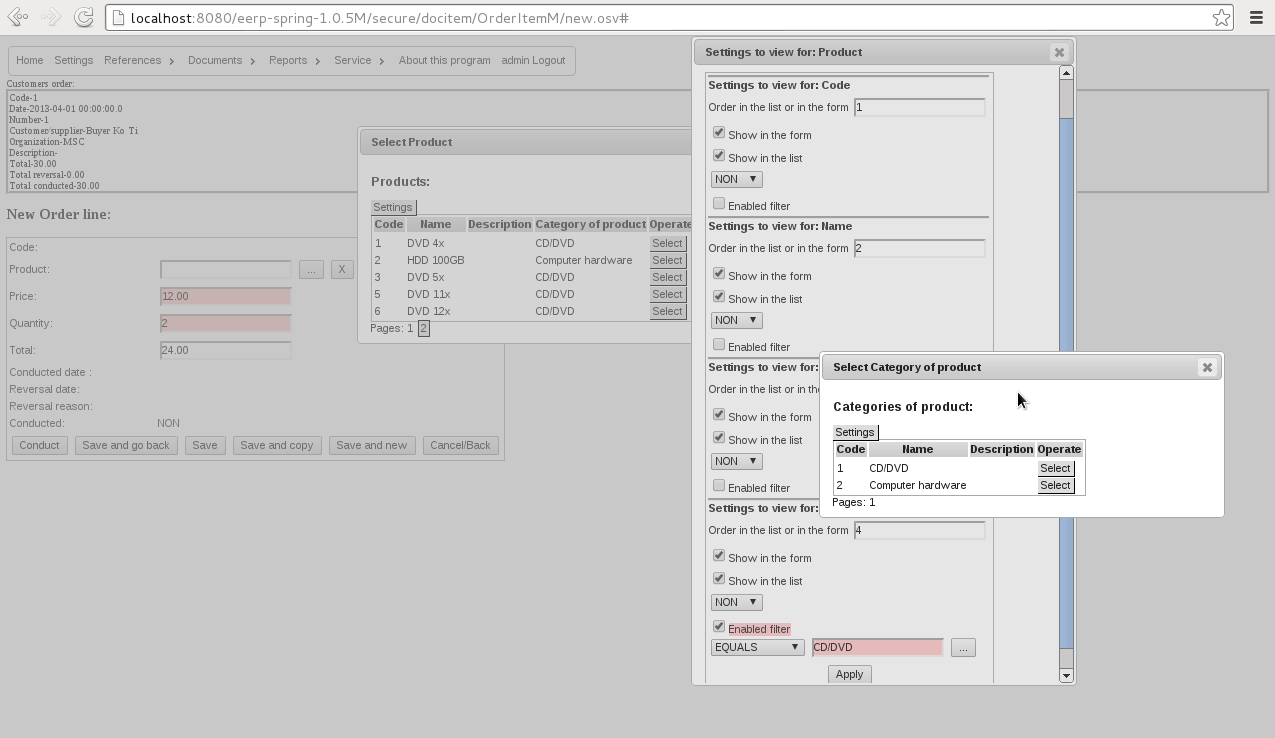Click the "..." icon beside the CD/DVD filter value

tap(962, 647)
